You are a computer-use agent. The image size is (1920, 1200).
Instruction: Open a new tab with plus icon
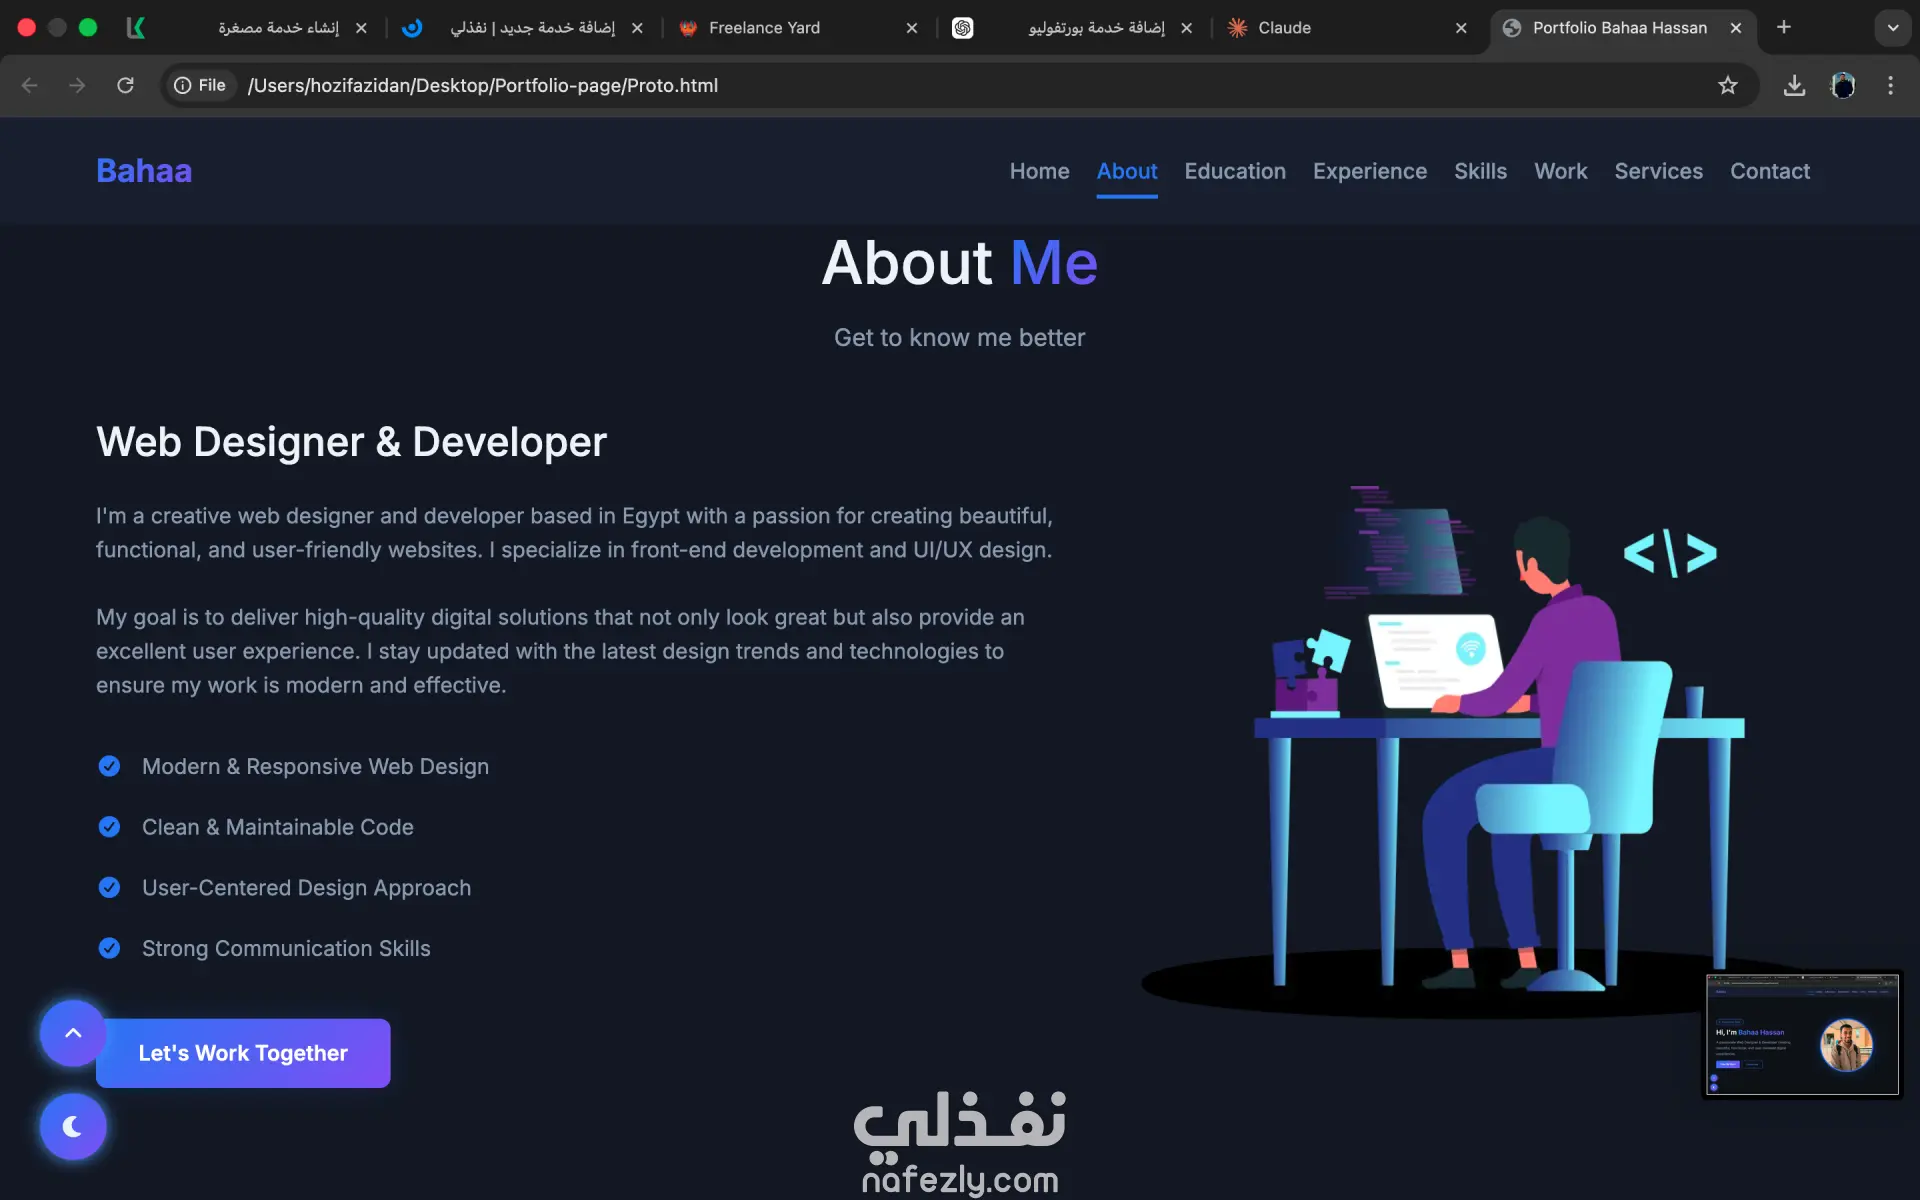click(x=1784, y=27)
